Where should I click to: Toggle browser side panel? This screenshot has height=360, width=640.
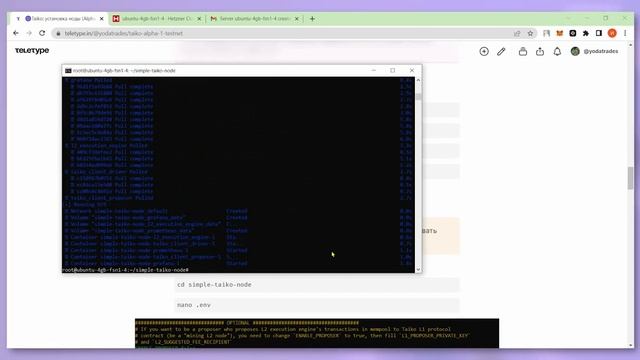pyautogui.click(x=599, y=33)
